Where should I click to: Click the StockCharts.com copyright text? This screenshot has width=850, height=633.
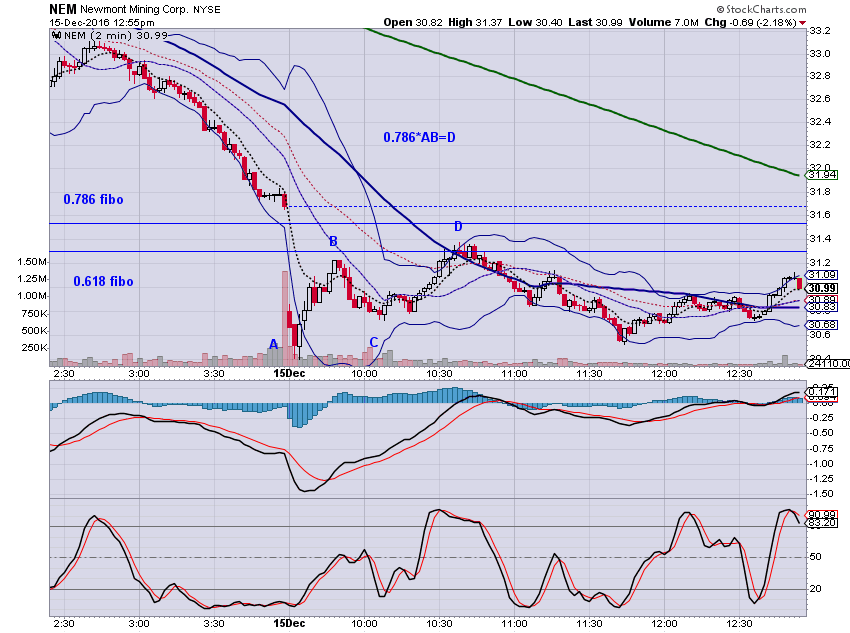click(761, 9)
